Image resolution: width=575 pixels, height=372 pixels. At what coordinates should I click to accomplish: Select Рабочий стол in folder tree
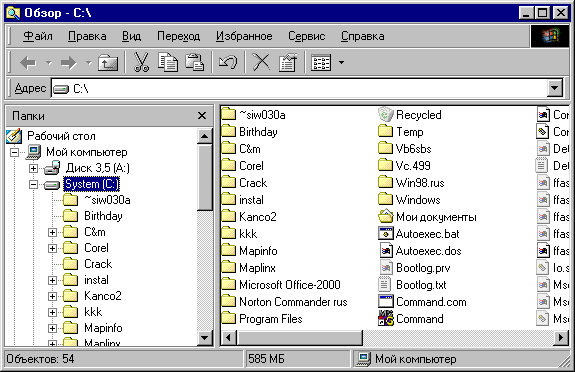pos(61,136)
